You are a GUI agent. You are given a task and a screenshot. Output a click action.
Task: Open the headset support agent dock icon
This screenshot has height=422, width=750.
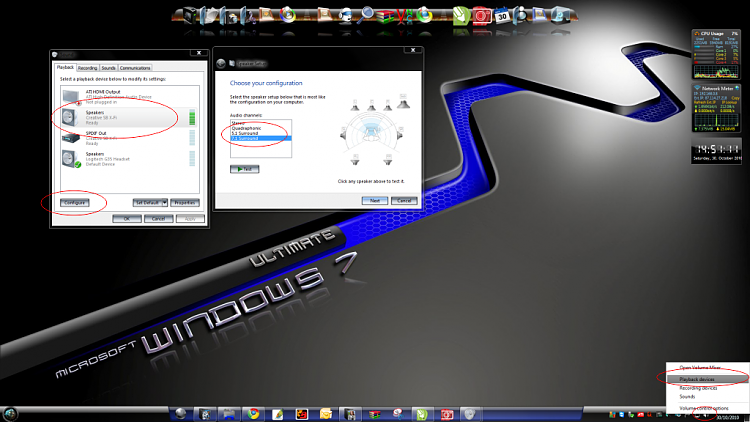(x=345, y=15)
